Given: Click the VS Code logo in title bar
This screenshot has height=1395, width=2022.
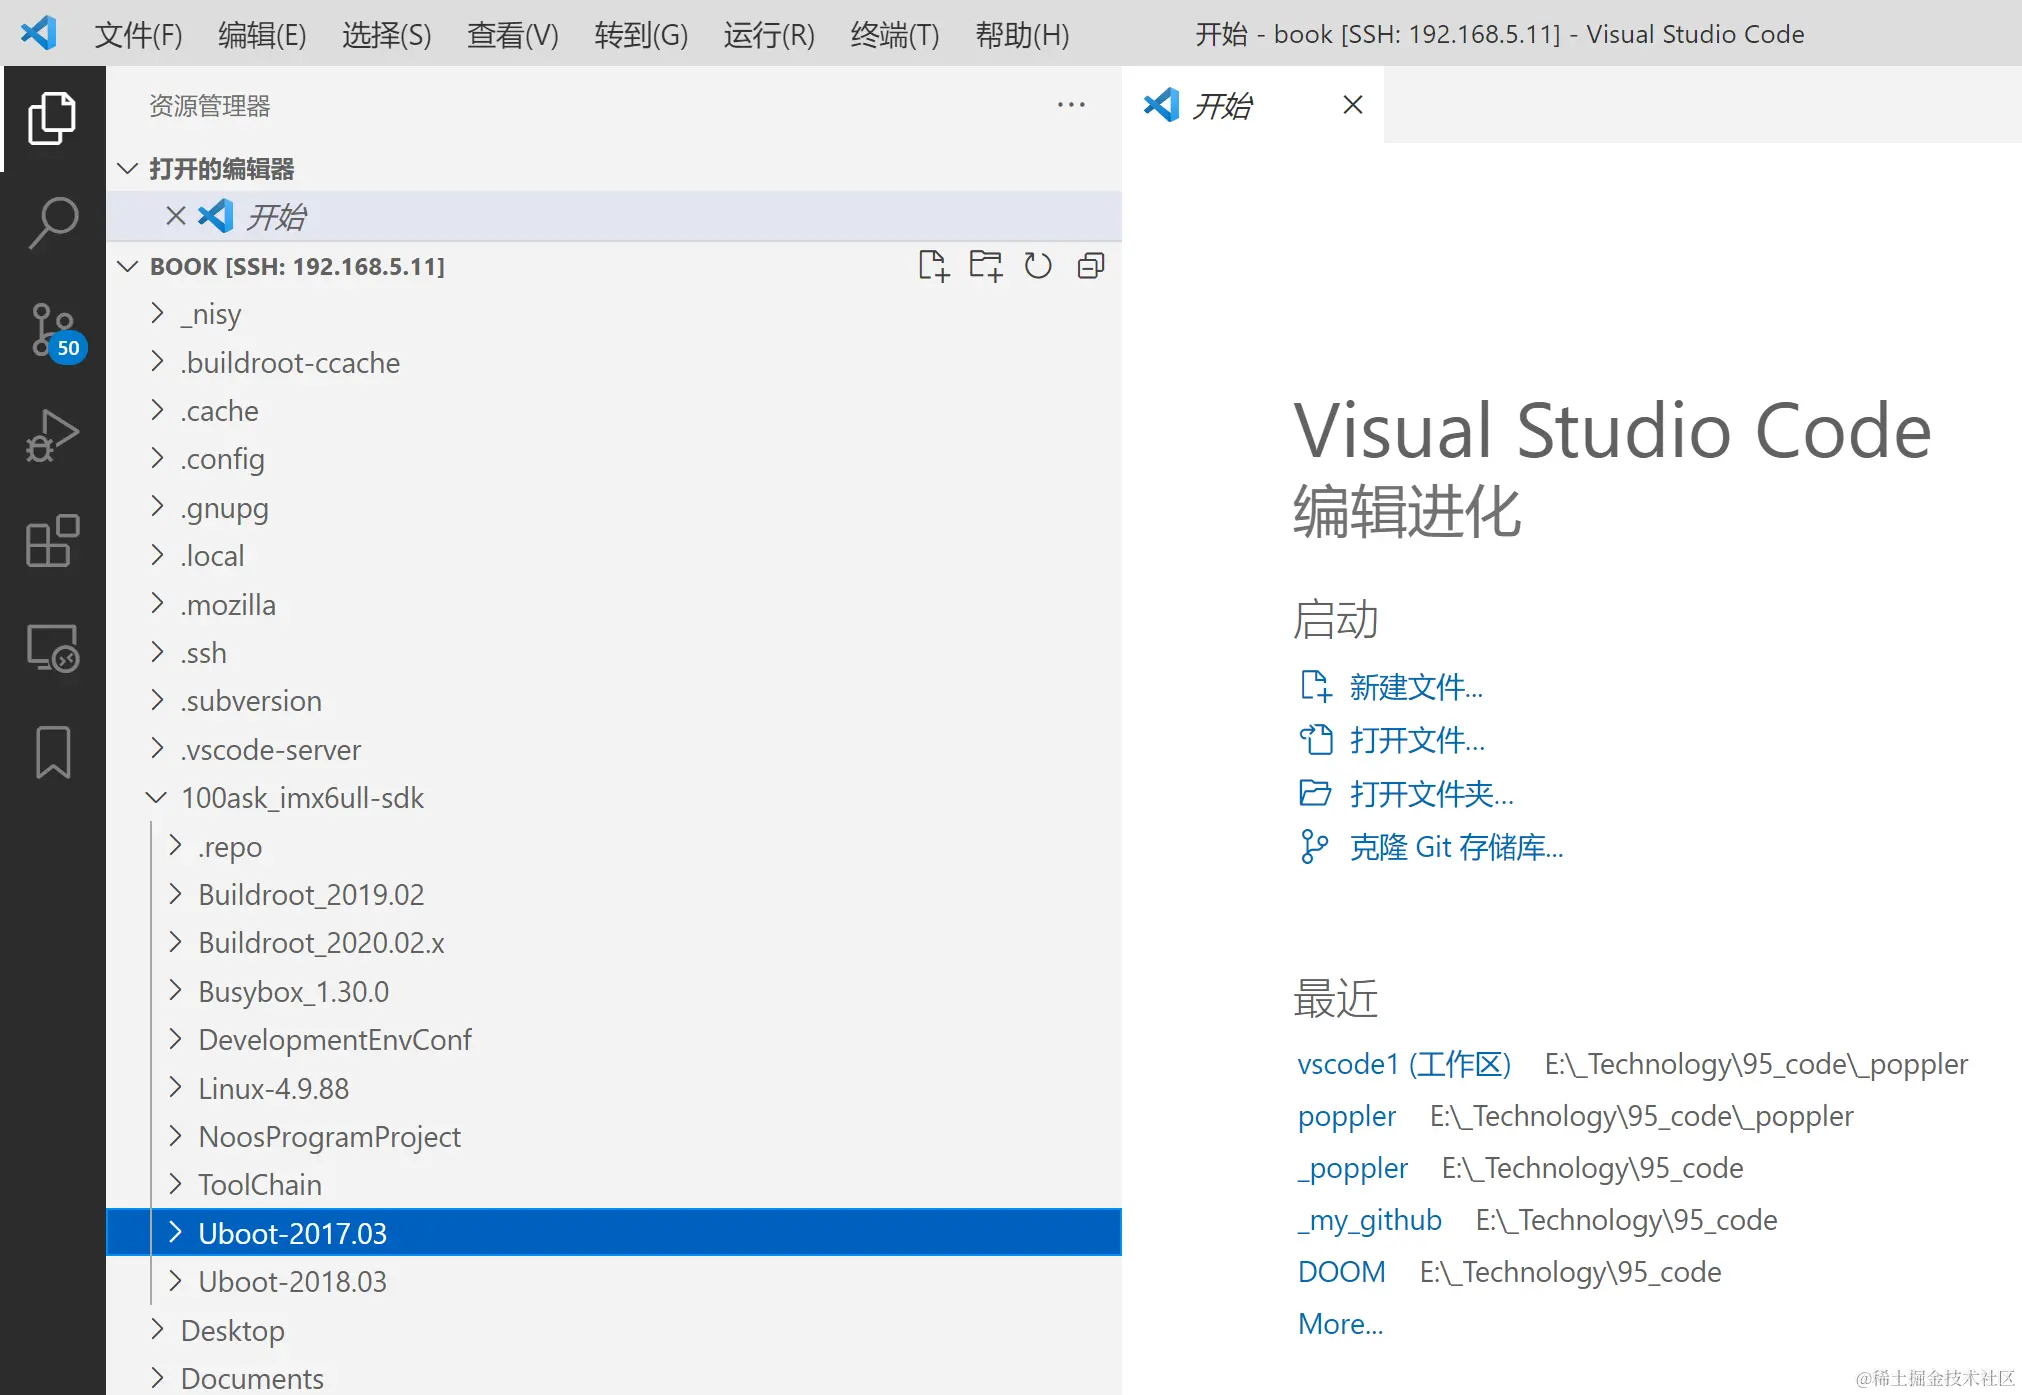Looking at the screenshot, I should pyautogui.click(x=38, y=33).
